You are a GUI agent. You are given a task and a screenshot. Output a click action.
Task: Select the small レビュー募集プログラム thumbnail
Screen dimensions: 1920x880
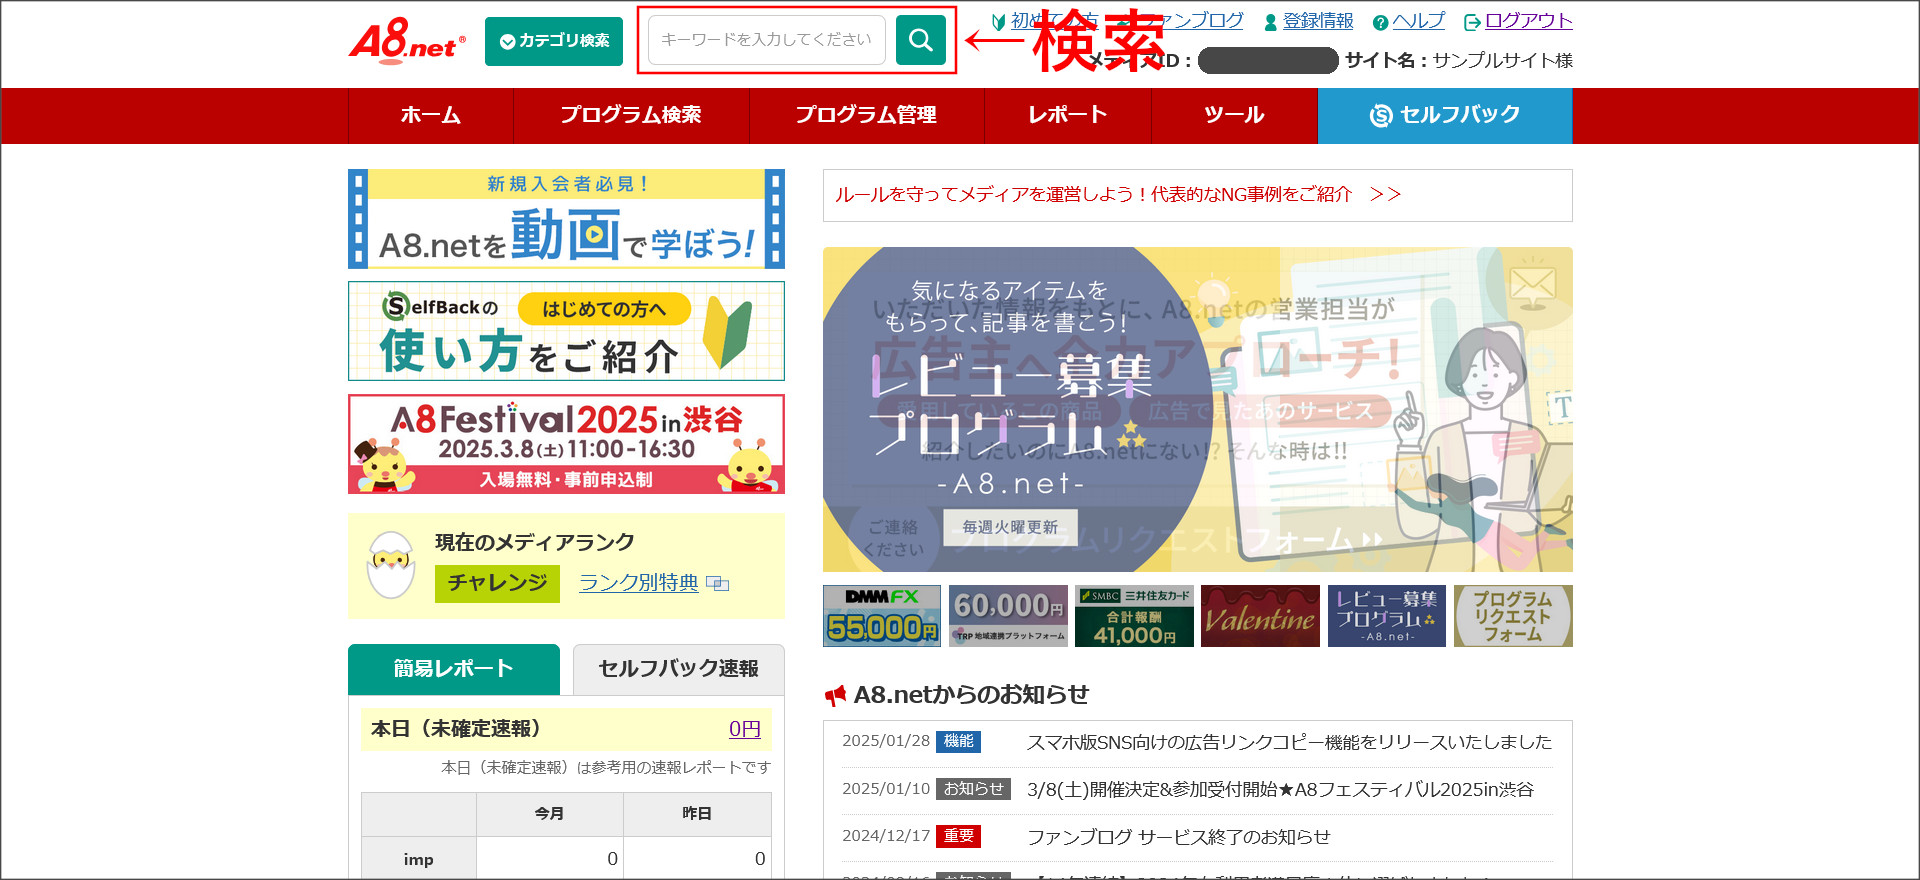pyautogui.click(x=1387, y=616)
